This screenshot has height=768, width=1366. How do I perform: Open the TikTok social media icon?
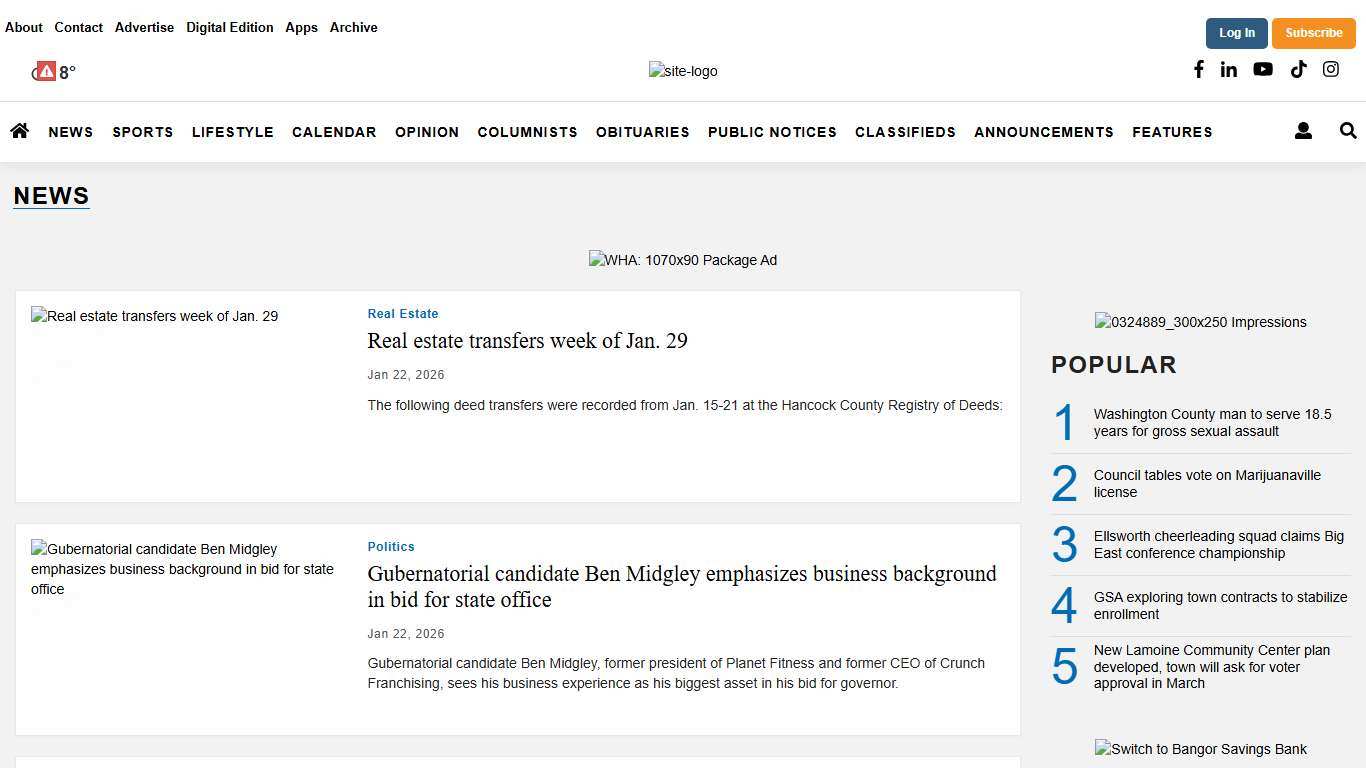1298,69
